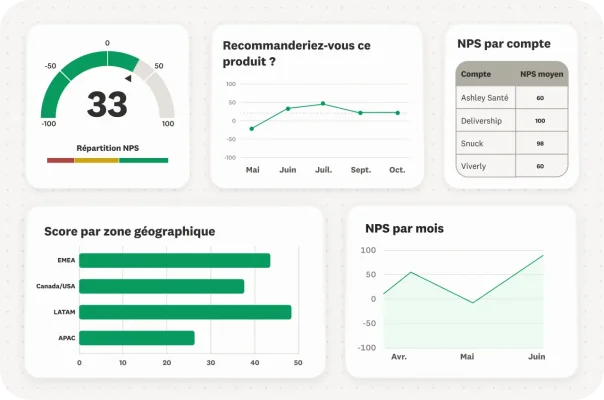
Task: Click the NPS value 100 for Delivership
Action: coord(540,121)
